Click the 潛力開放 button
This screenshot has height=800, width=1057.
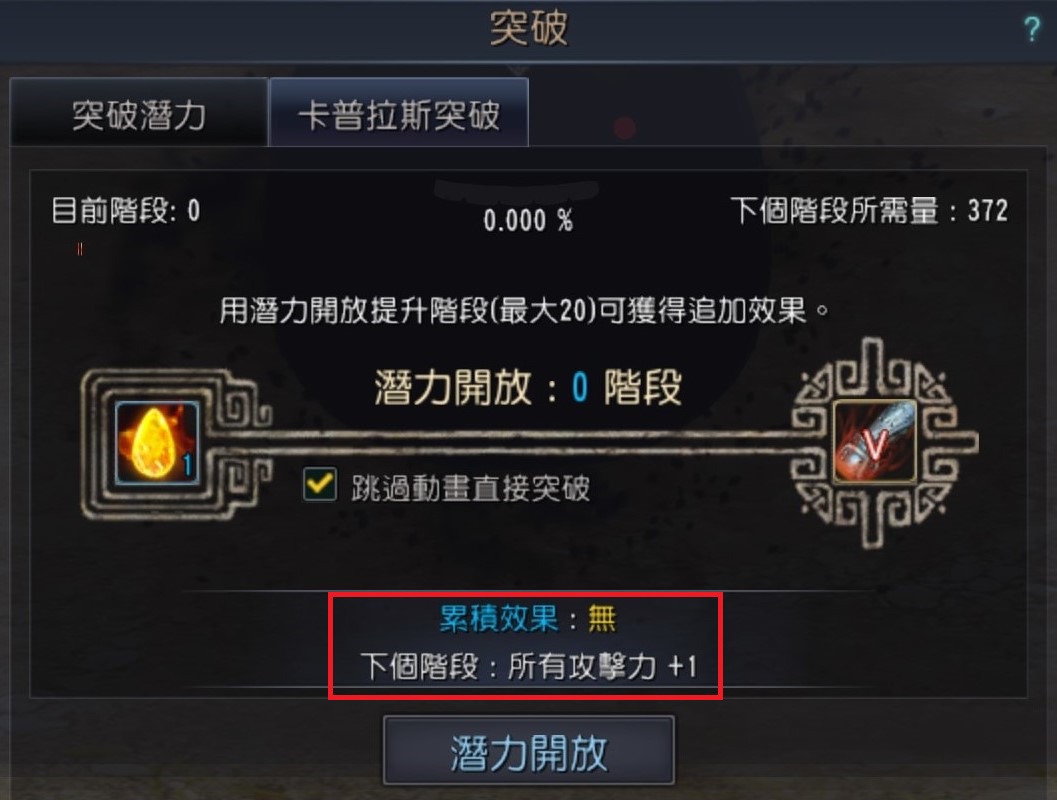click(x=528, y=750)
